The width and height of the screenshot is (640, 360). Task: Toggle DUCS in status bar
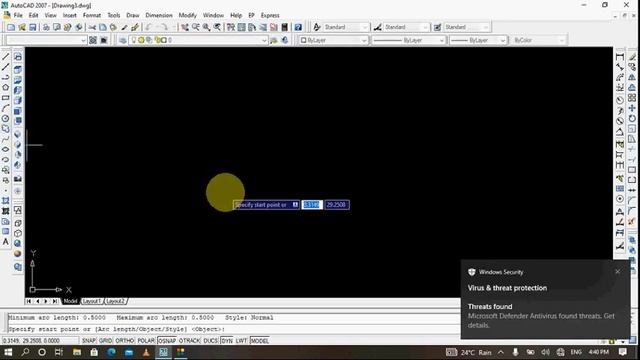point(210,340)
